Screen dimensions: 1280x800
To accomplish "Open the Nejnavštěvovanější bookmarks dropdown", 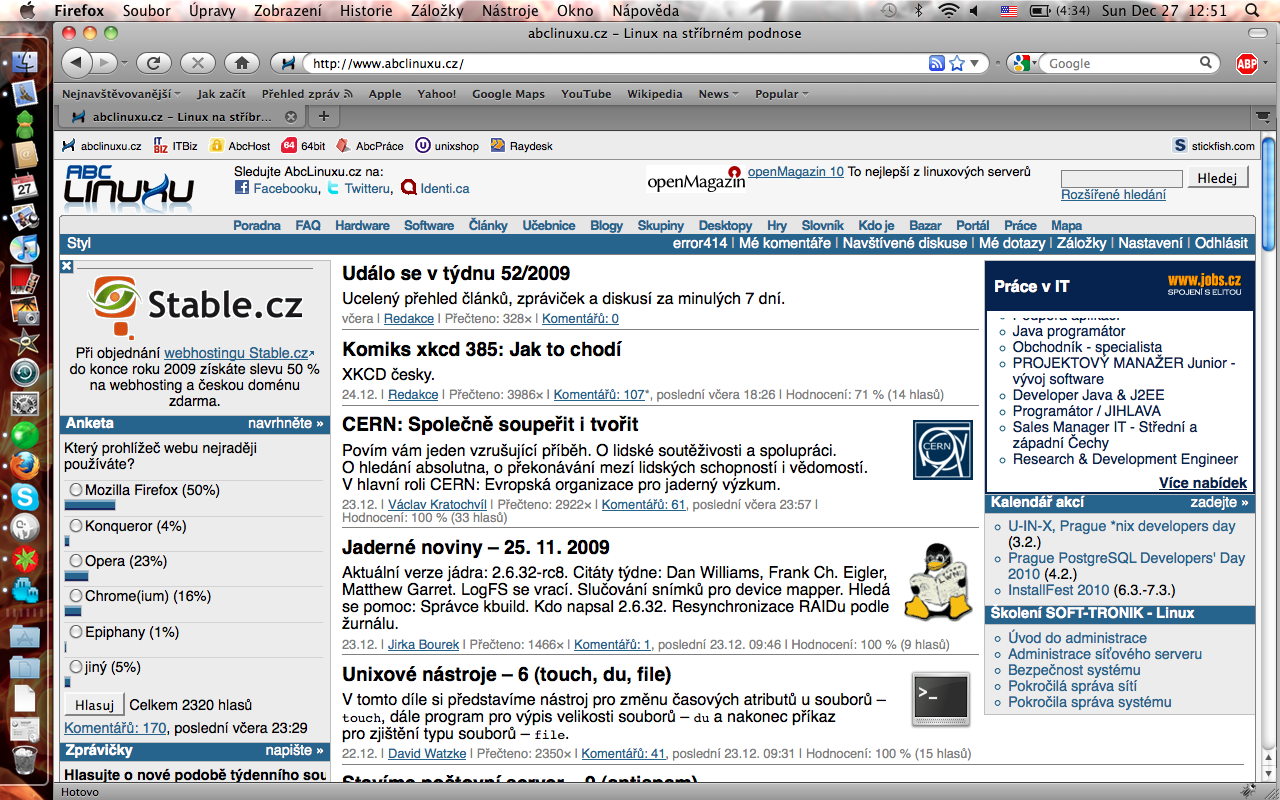I will [x=121, y=94].
